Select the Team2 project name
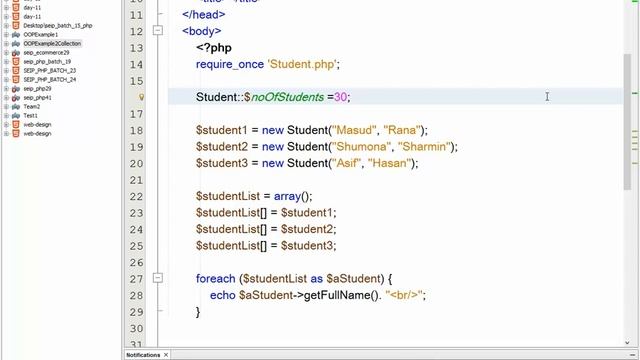Screen dimensions: 640x360 click(31, 107)
